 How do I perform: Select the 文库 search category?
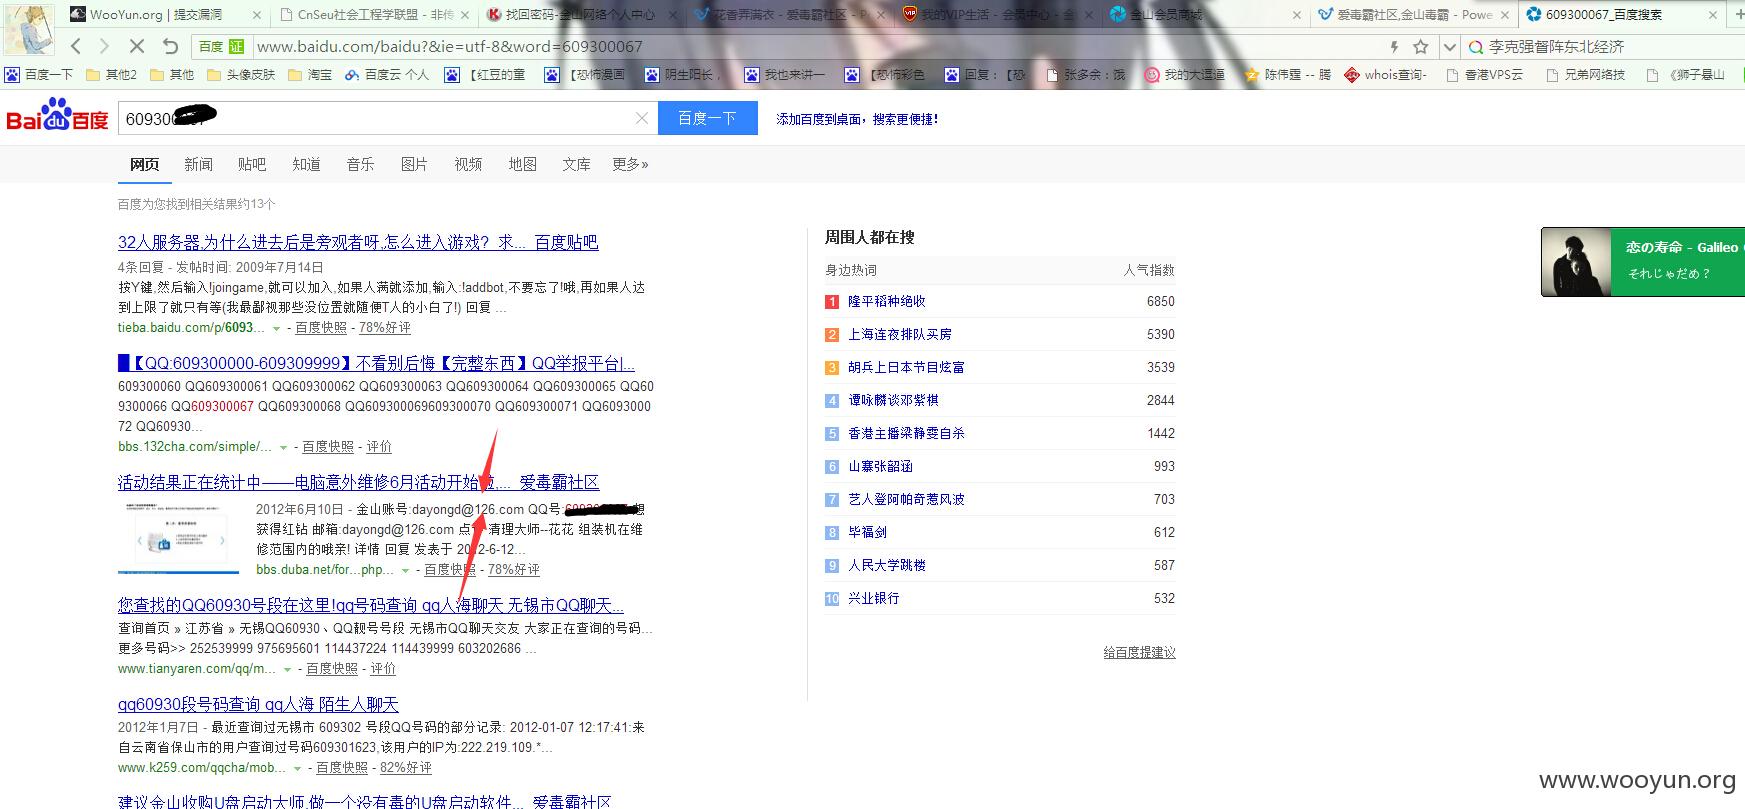[576, 164]
